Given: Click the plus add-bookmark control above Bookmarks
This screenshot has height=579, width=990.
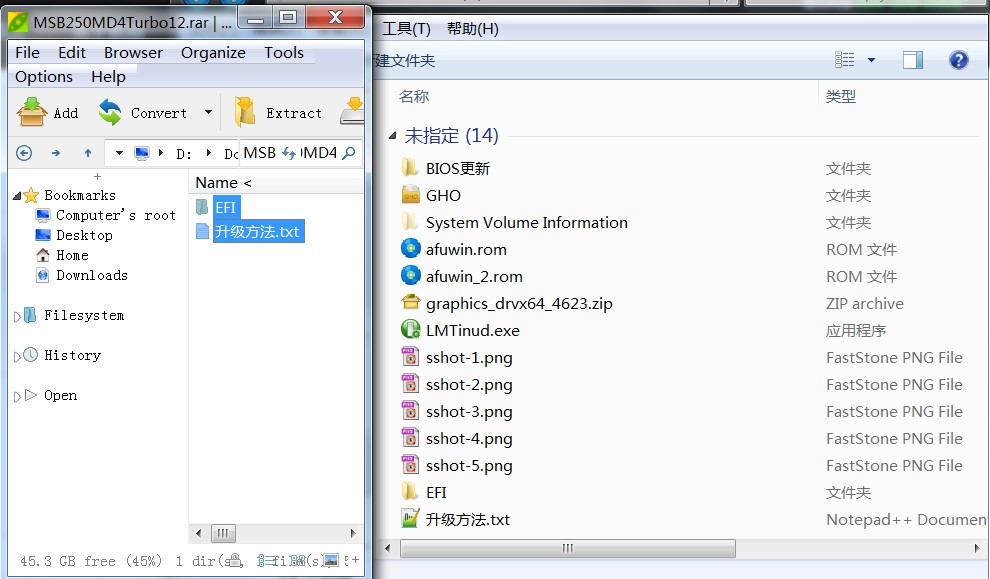Looking at the screenshot, I should pos(97,177).
